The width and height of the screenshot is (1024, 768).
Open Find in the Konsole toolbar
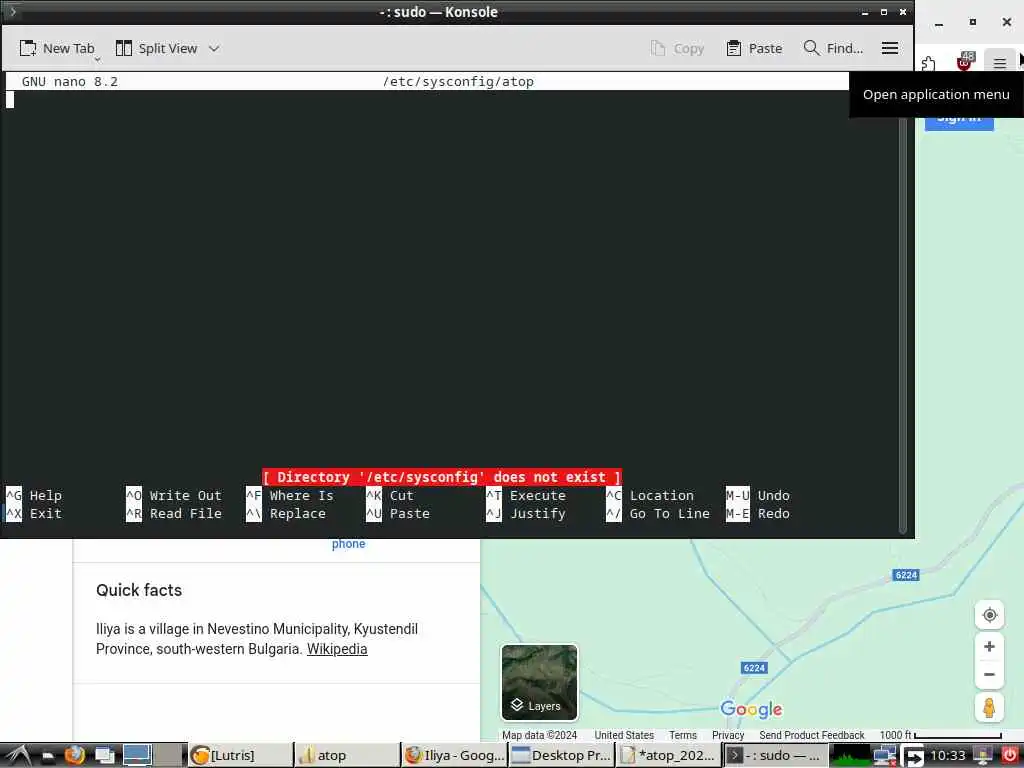pos(833,48)
